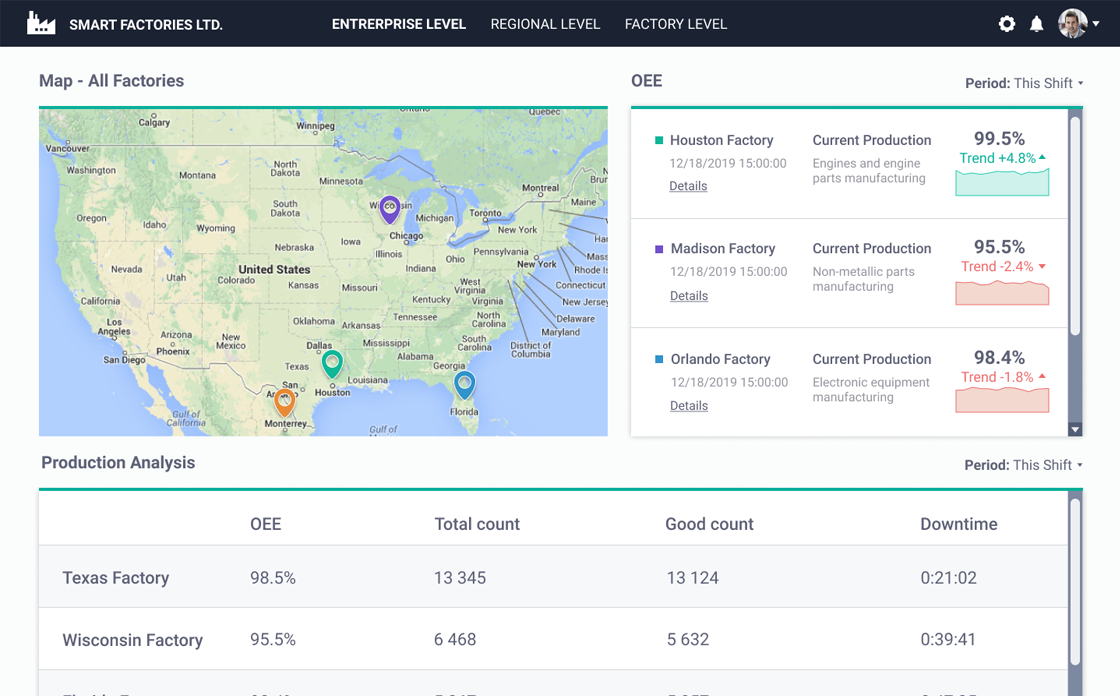1120x696 pixels.
Task: Switch to the Factory Level tab
Action: [675, 24]
